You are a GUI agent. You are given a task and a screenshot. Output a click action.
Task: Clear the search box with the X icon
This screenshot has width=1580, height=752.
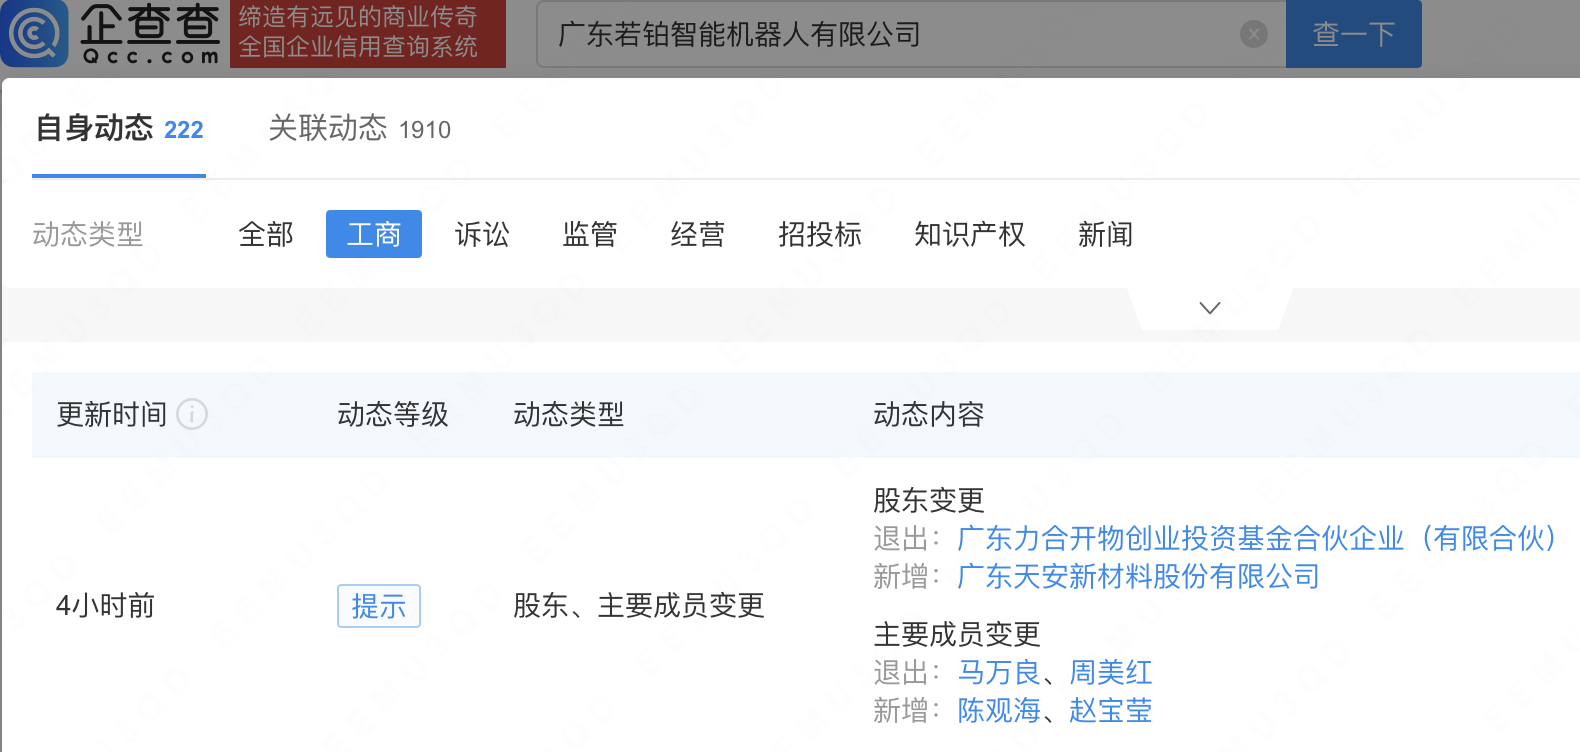click(1253, 34)
